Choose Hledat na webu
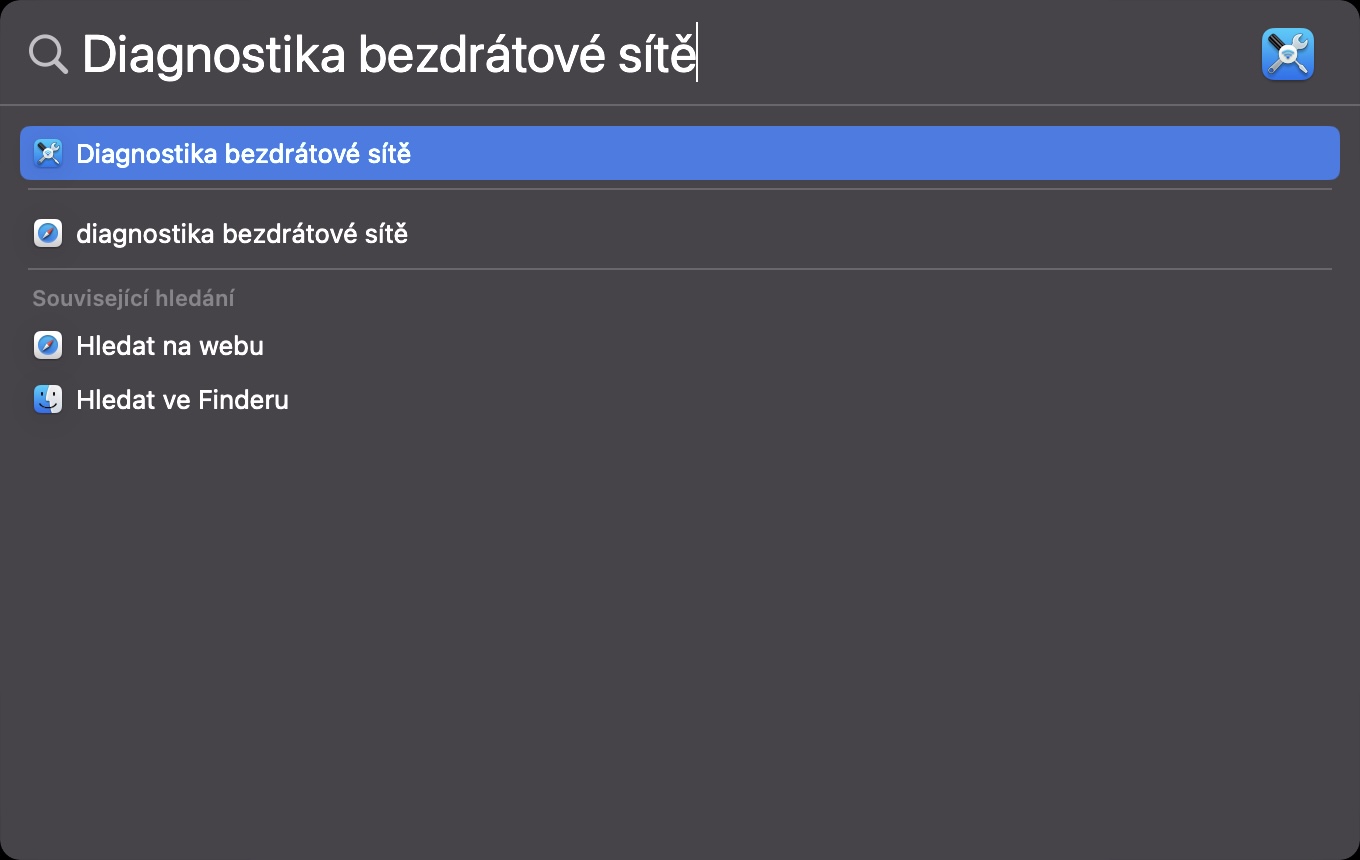The height and width of the screenshot is (860, 1360). coord(170,345)
